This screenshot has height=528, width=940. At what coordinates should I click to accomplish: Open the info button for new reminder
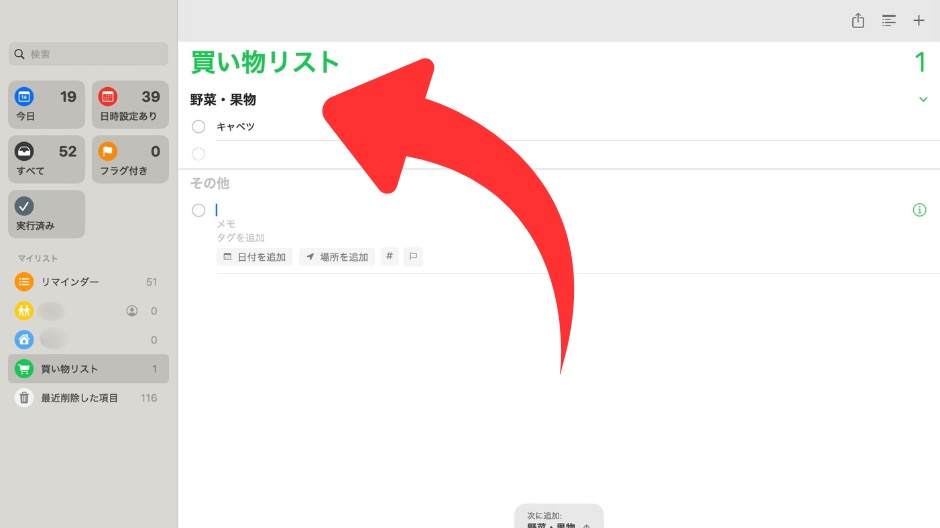click(x=919, y=210)
